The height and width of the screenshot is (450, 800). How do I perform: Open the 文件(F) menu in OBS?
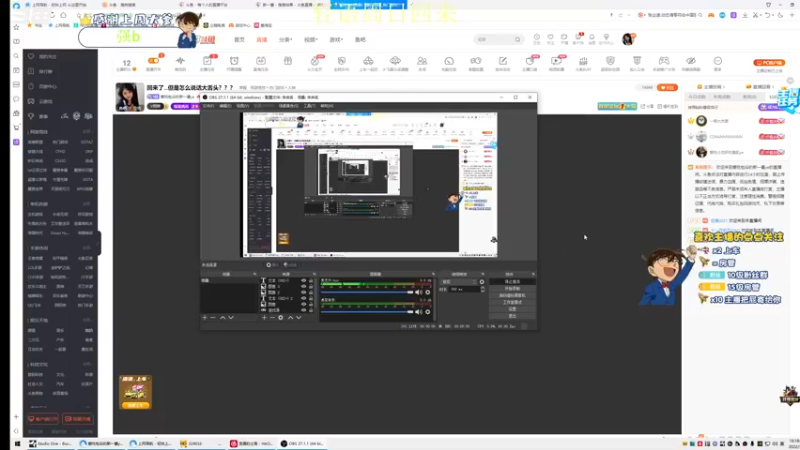tap(208, 106)
